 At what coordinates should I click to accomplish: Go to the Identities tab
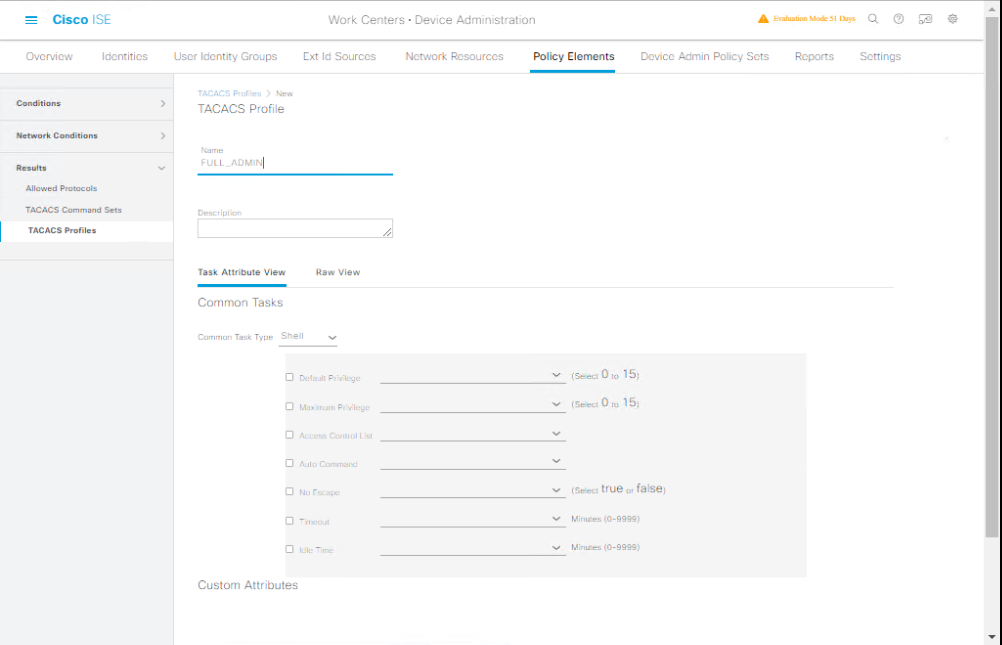pyautogui.click(x=125, y=56)
